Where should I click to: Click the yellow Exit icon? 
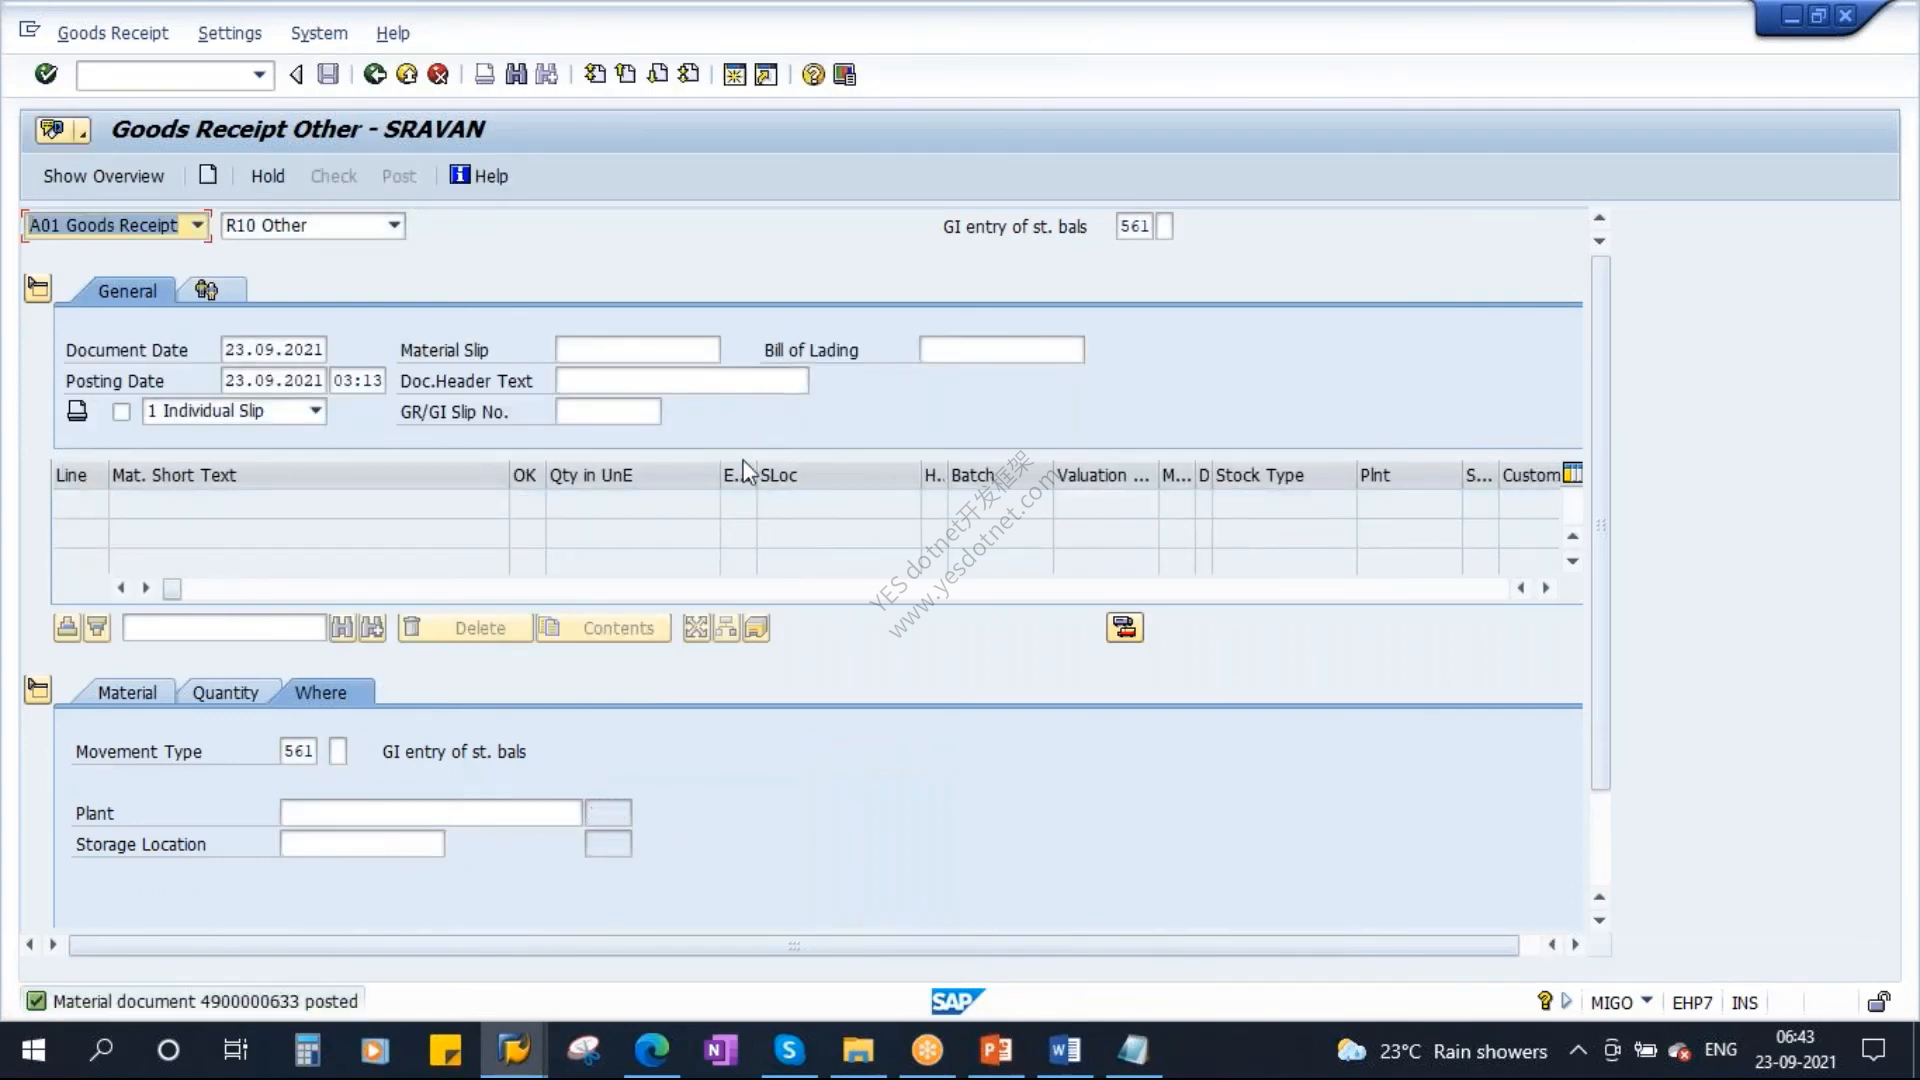point(407,74)
